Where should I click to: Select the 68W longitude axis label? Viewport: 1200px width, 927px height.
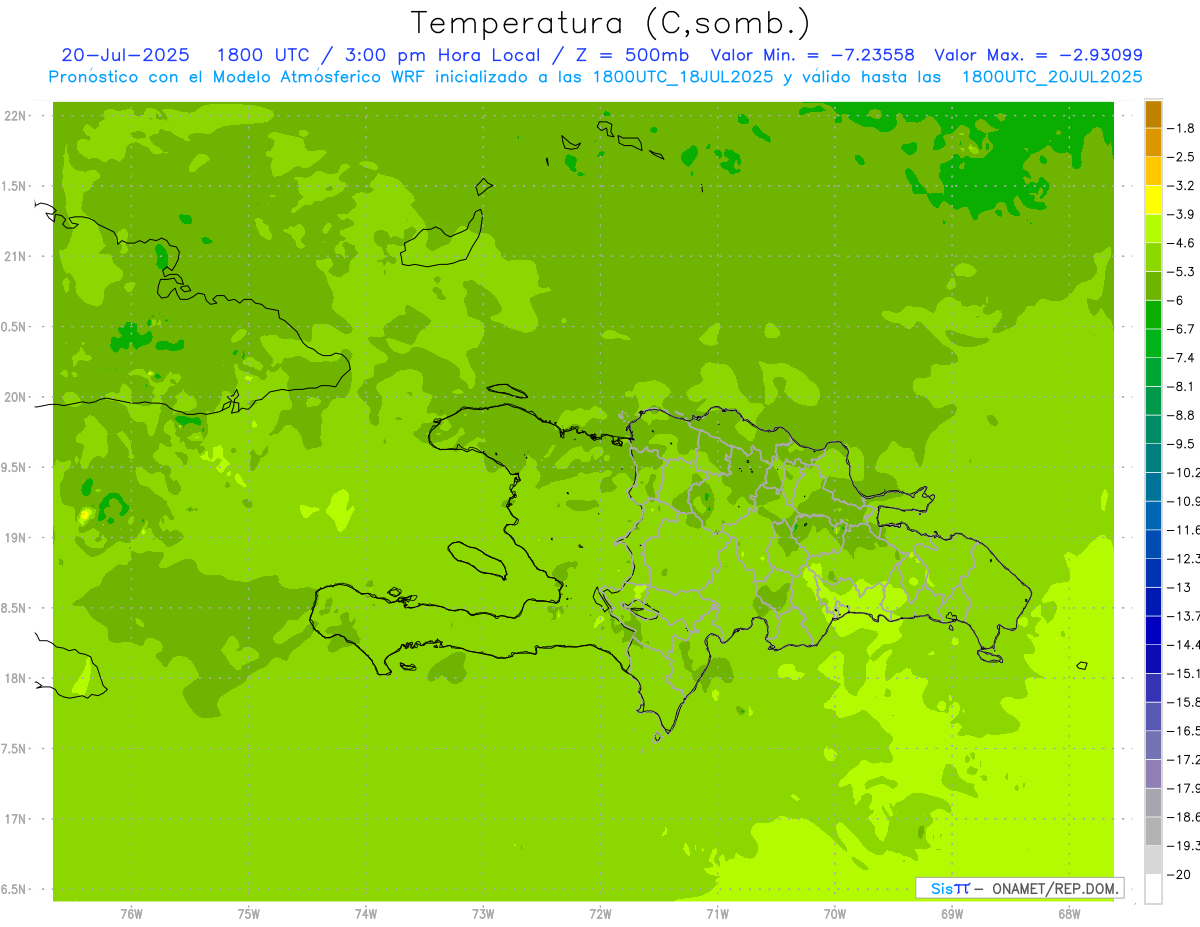(1068, 914)
